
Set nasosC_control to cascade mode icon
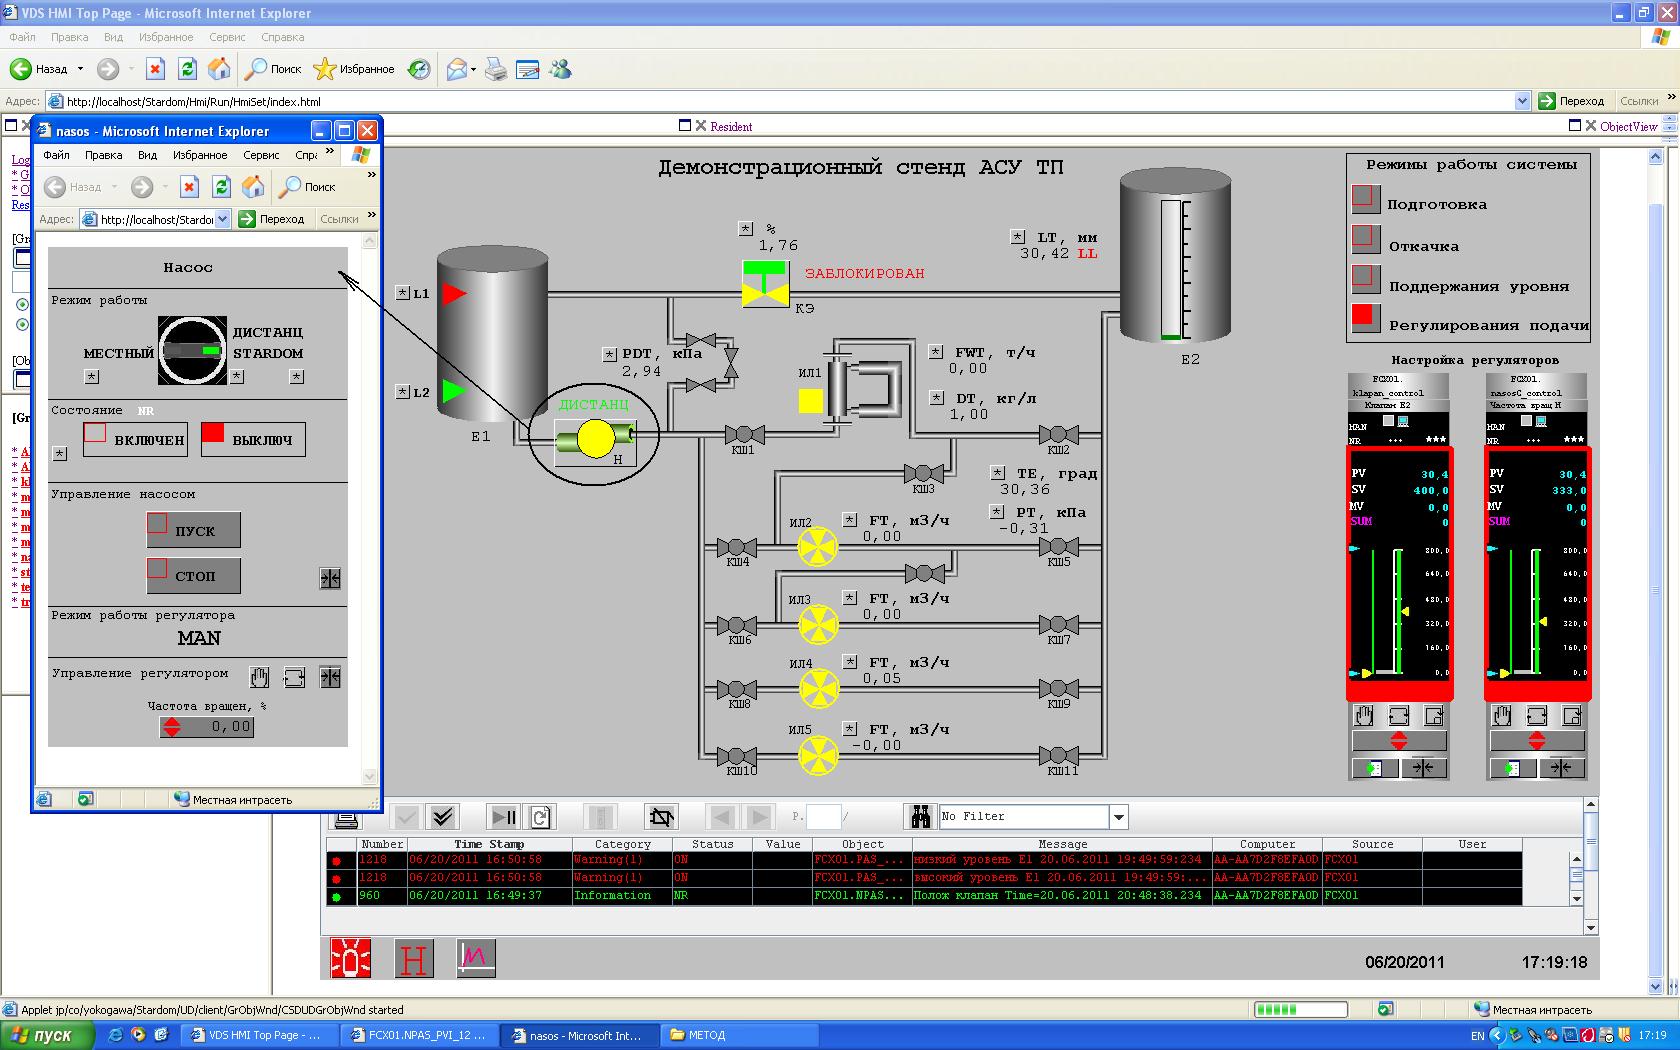1572,715
